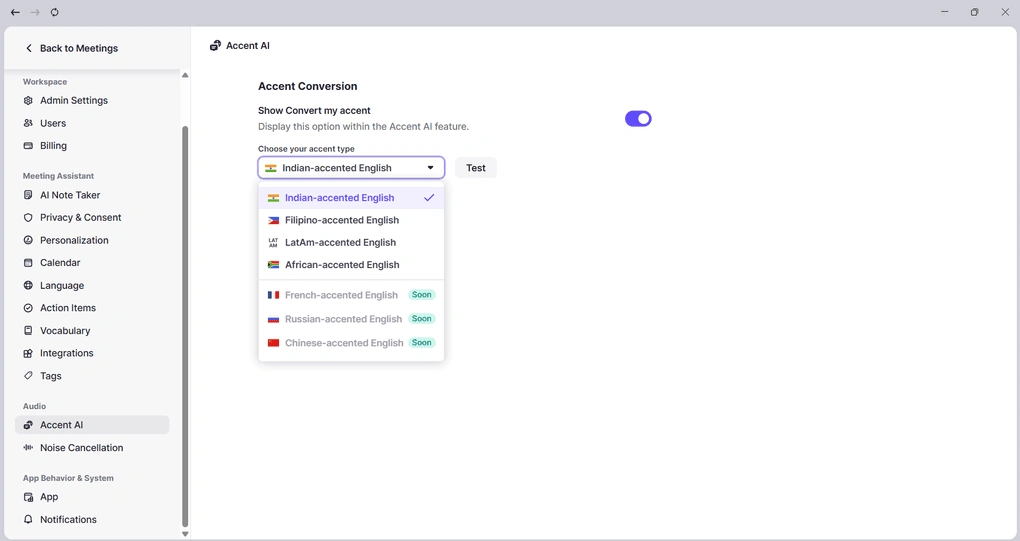Click the Billing card icon

[x=28, y=146]
